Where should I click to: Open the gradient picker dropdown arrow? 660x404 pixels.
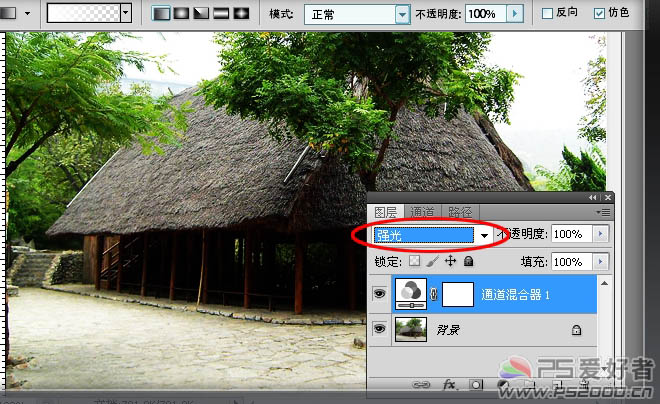(x=125, y=14)
